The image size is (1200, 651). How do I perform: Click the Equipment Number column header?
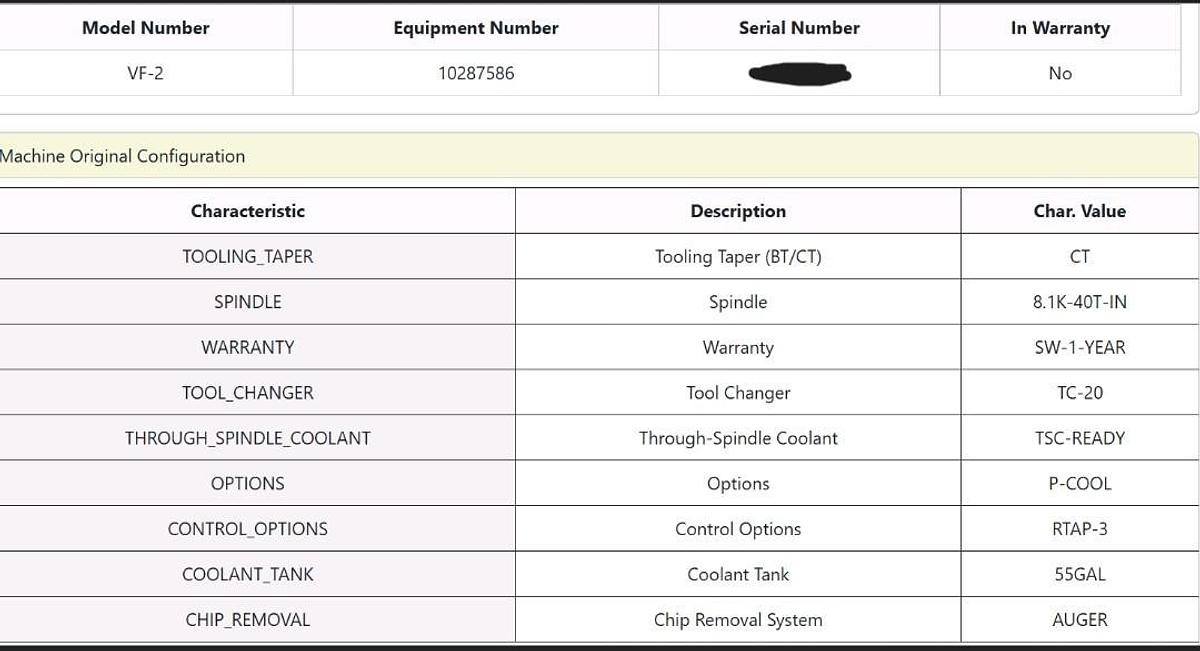point(476,28)
